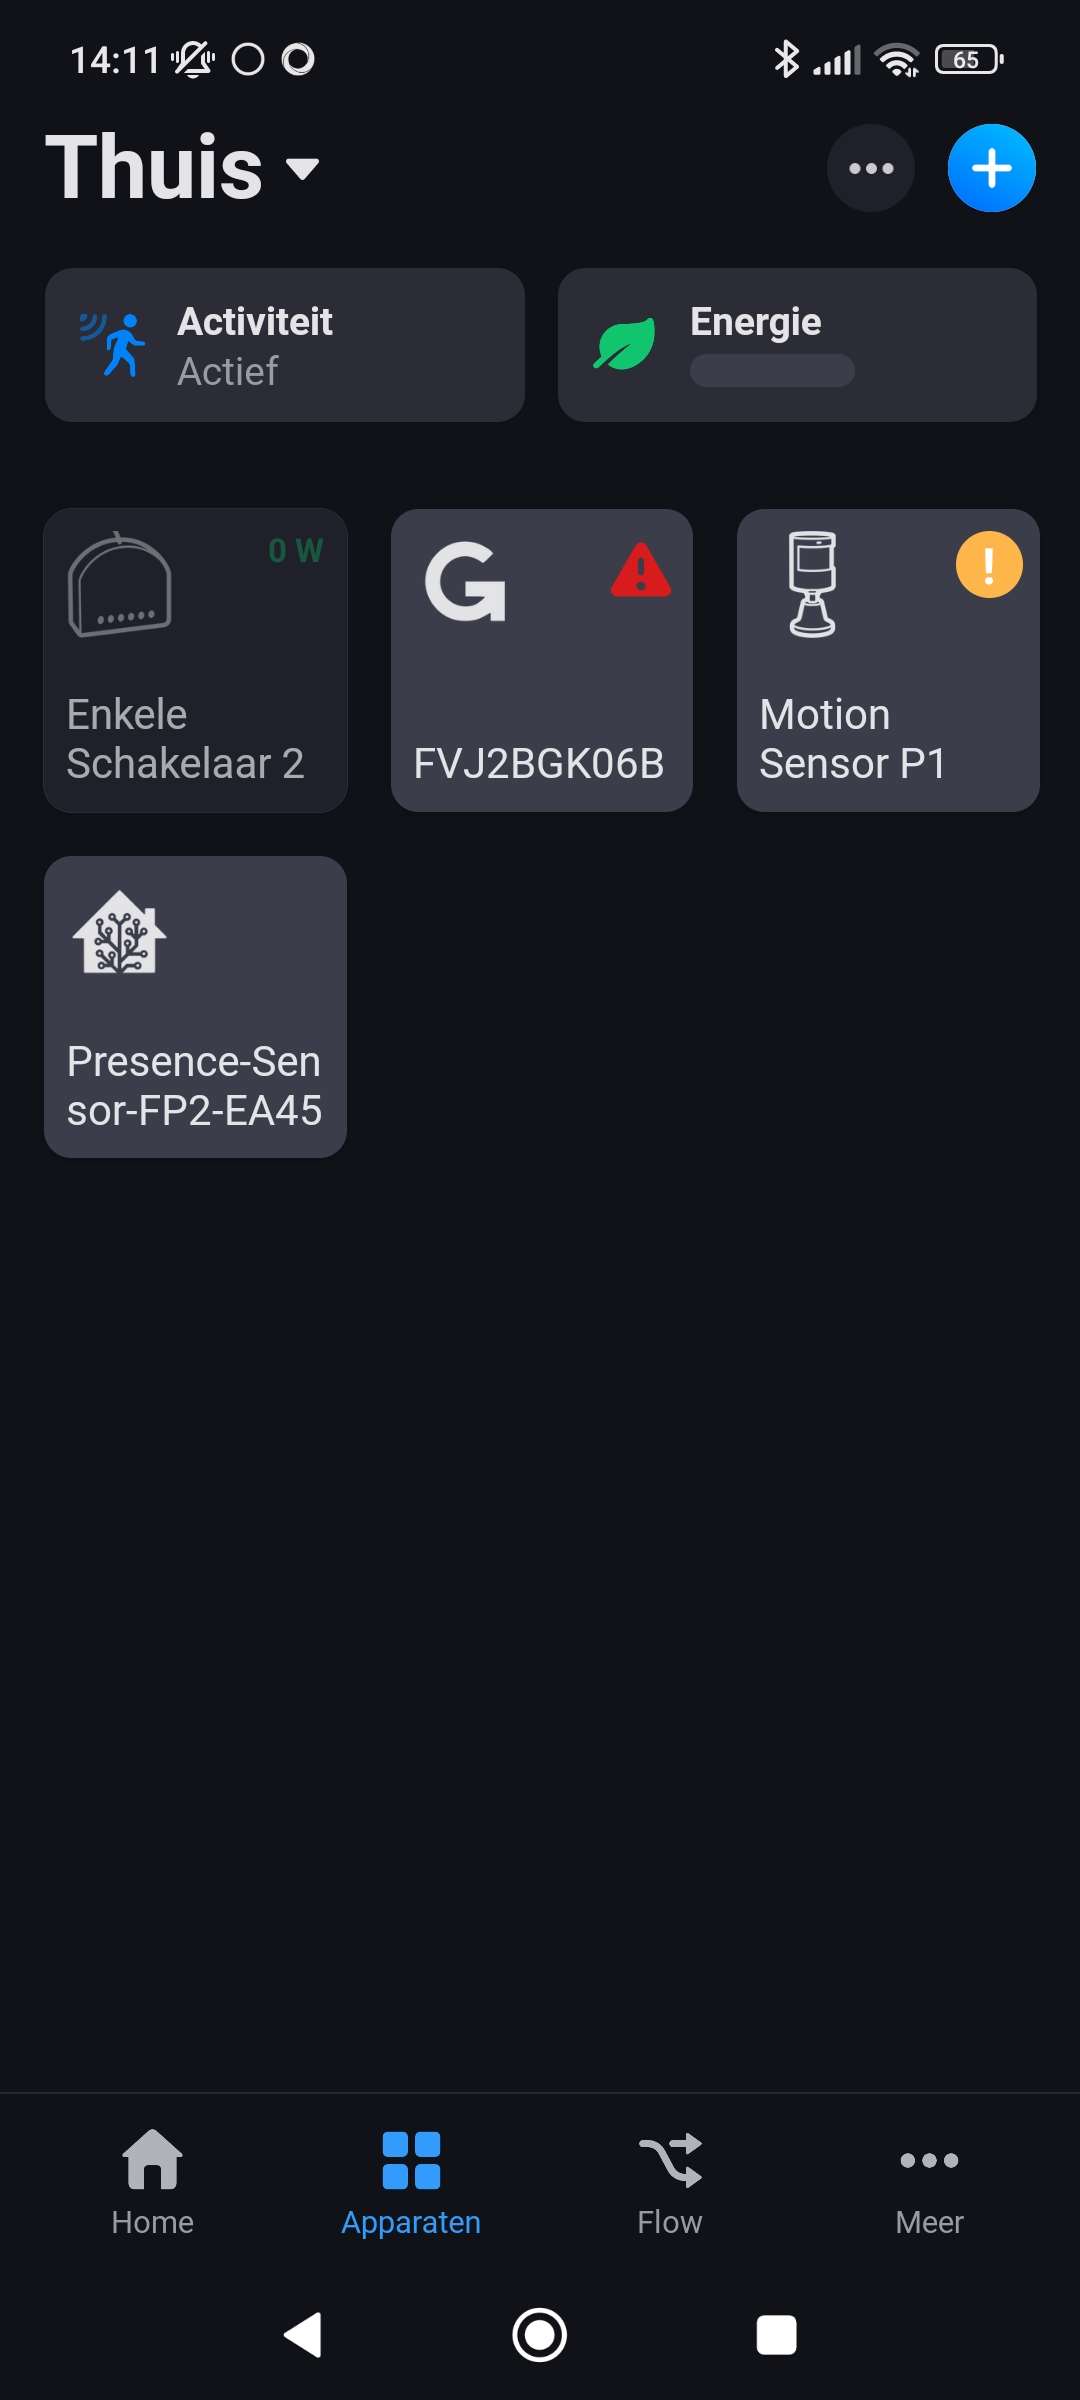This screenshot has height=2400, width=1080.
Task: Select the Apparaten tab
Action: coord(411,2182)
